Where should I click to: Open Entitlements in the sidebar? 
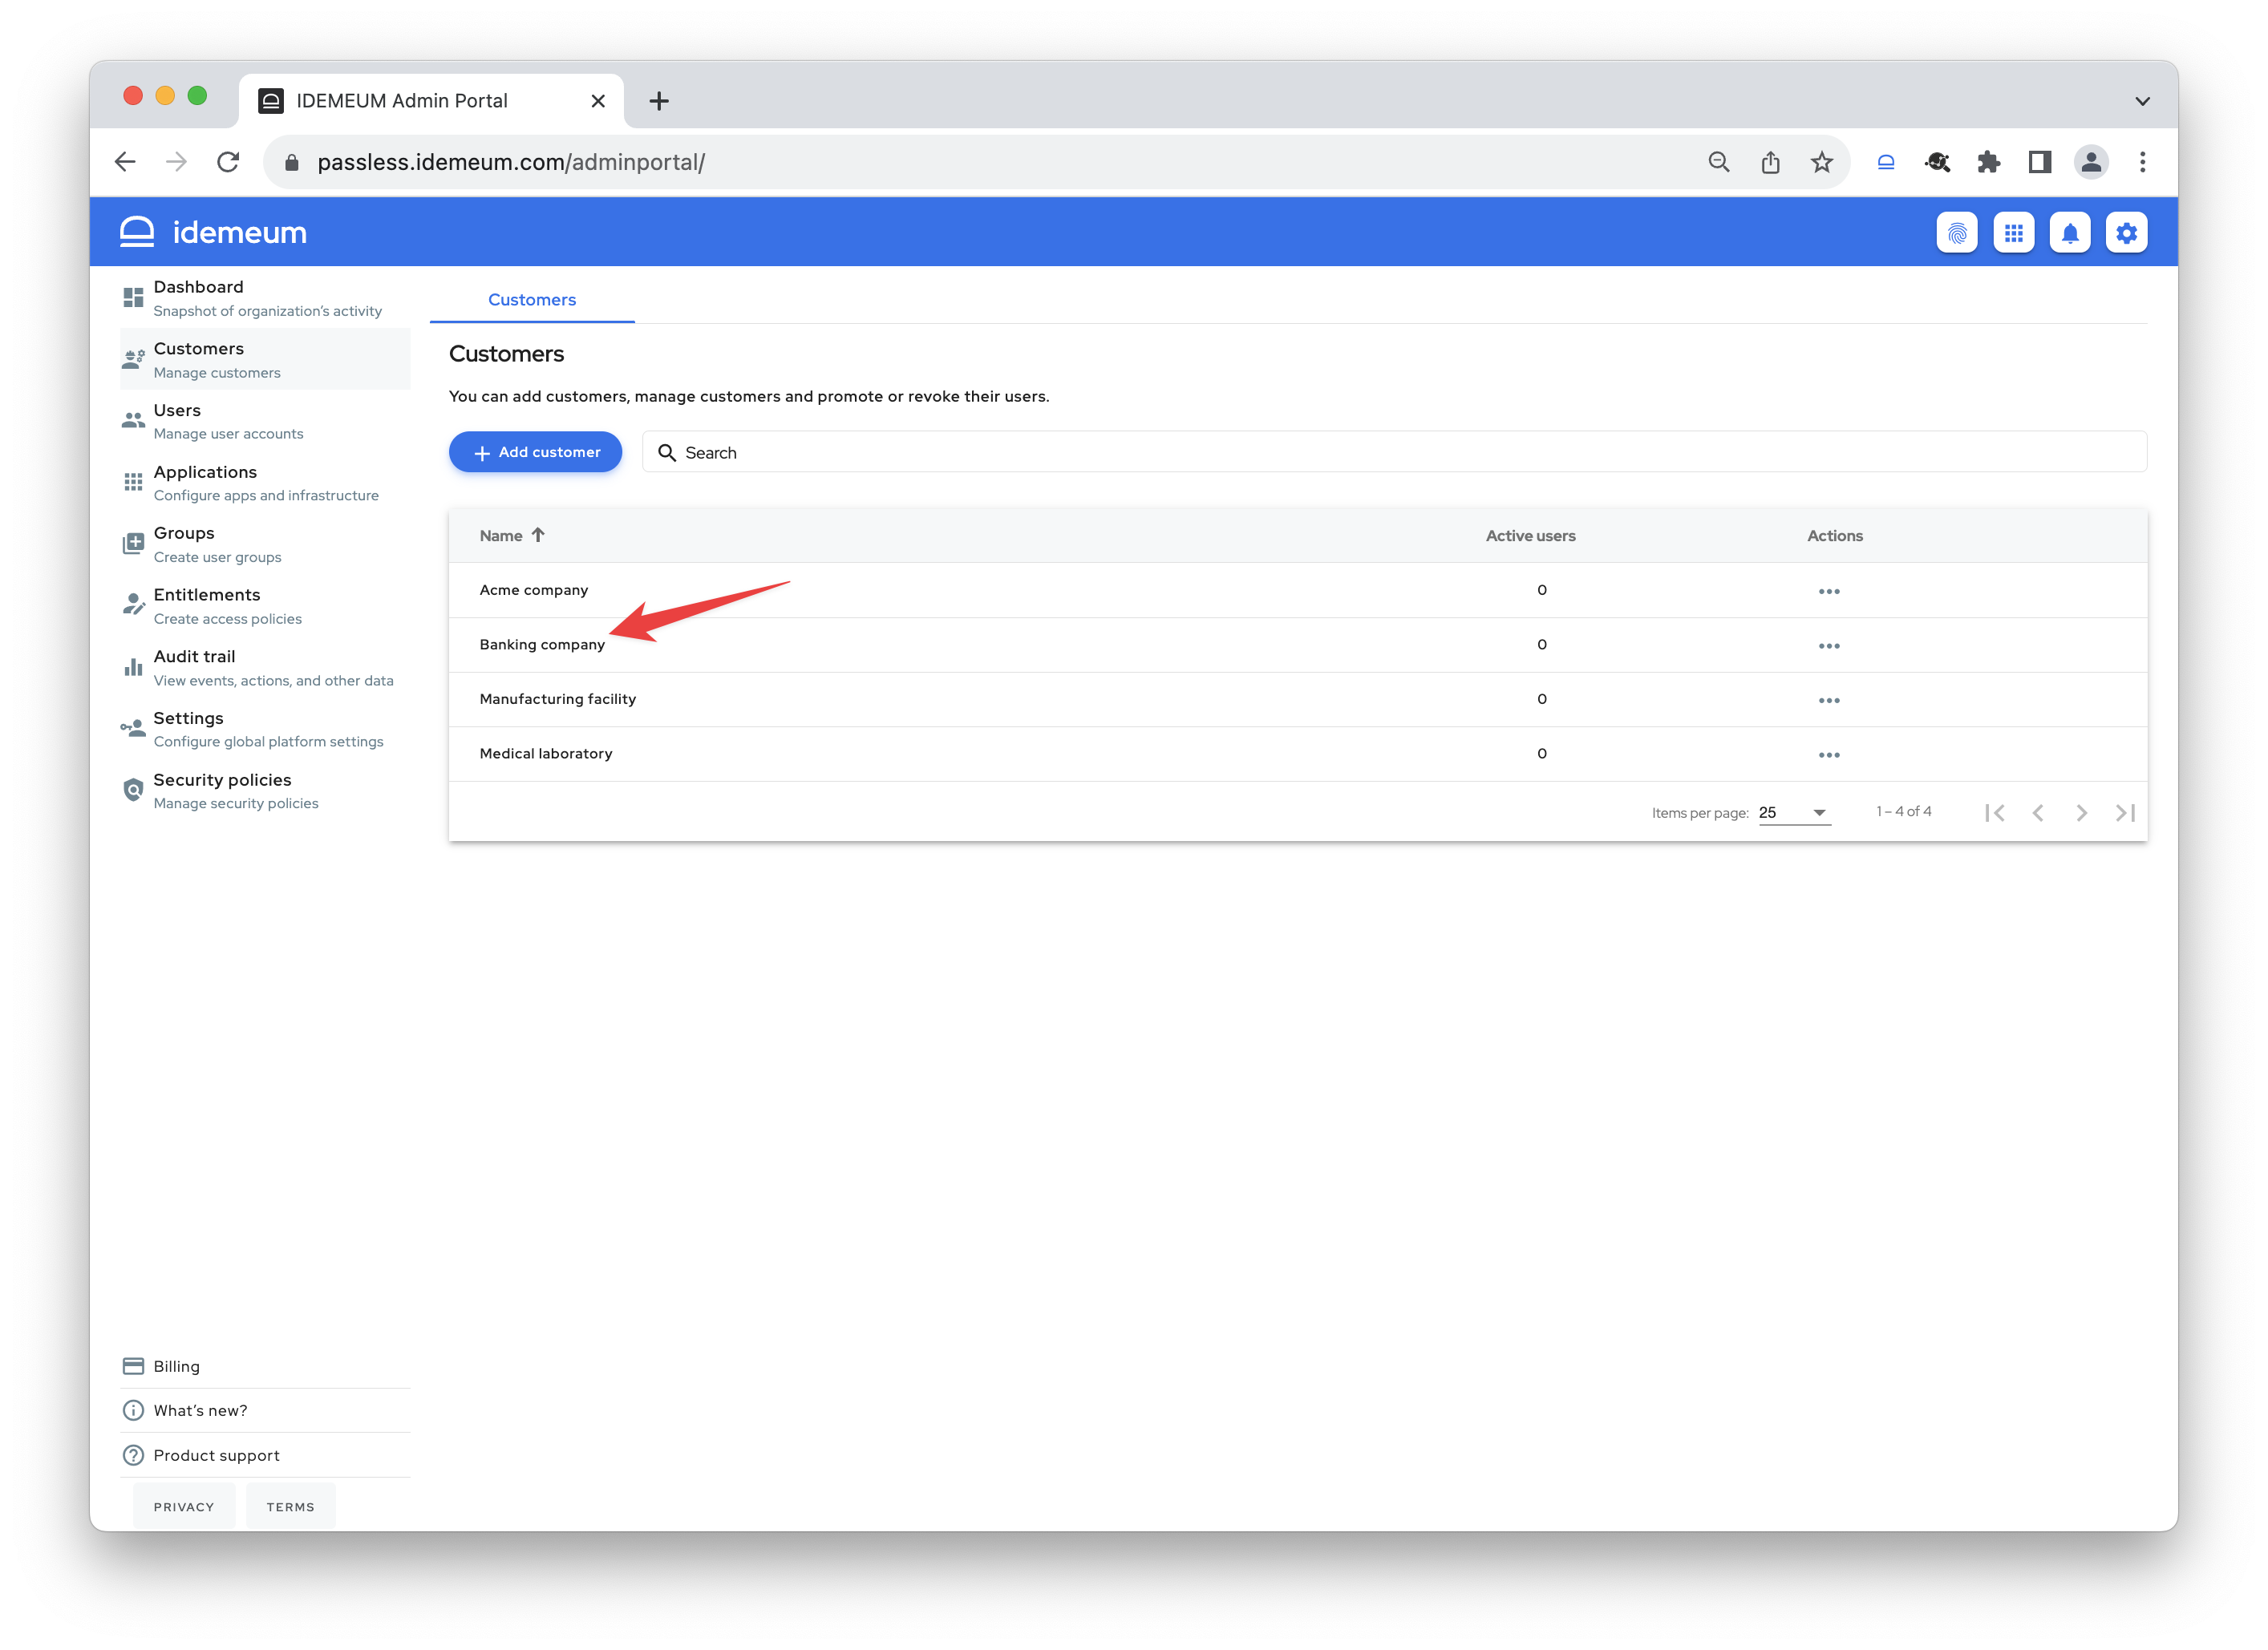265,606
